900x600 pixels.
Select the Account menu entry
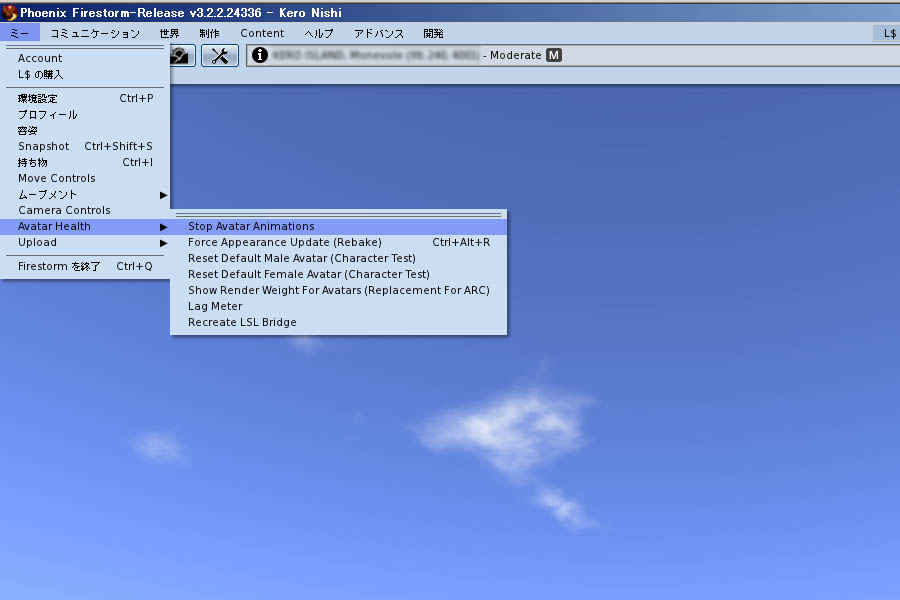[x=85, y=58]
